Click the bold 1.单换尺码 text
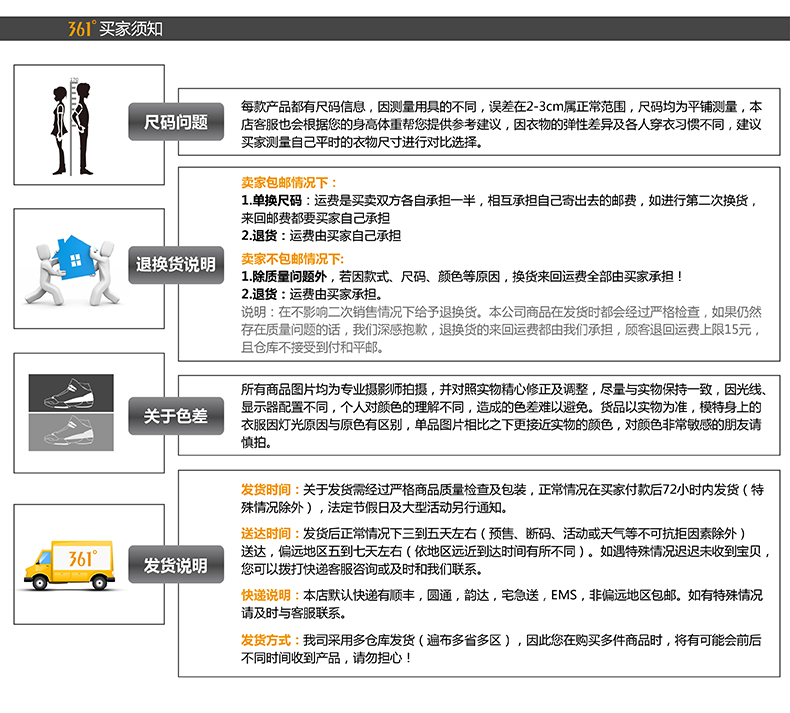Viewport: 790px width, 713px height. [x=271, y=201]
